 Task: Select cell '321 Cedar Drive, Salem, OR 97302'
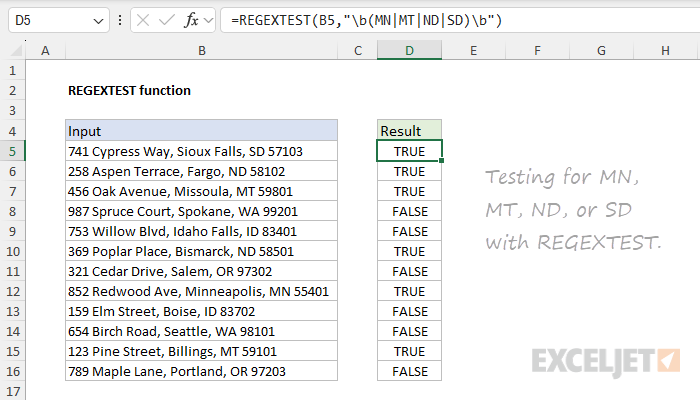tap(201, 271)
